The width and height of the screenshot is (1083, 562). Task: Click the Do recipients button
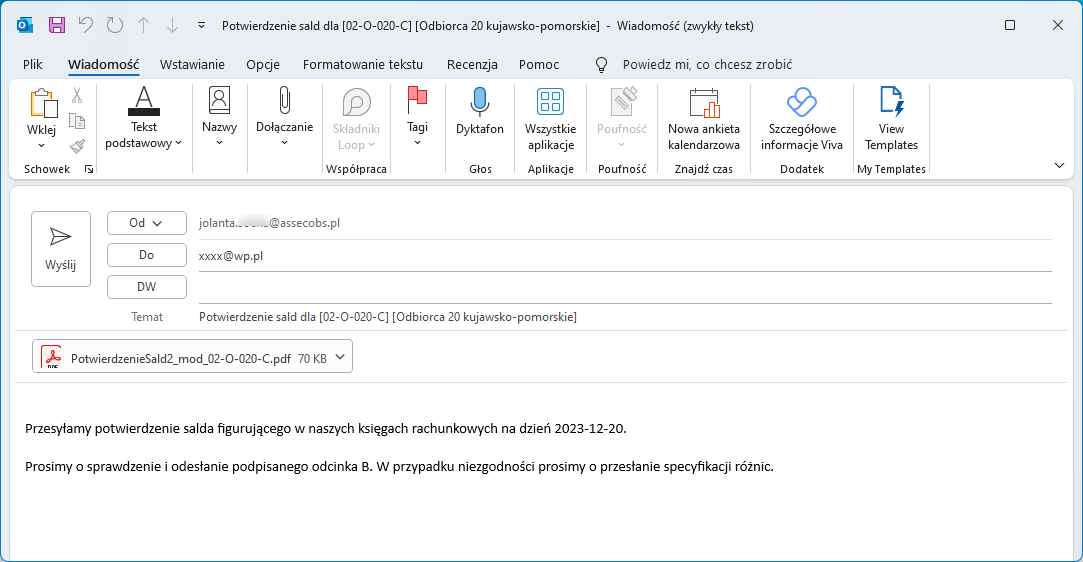[x=146, y=255]
